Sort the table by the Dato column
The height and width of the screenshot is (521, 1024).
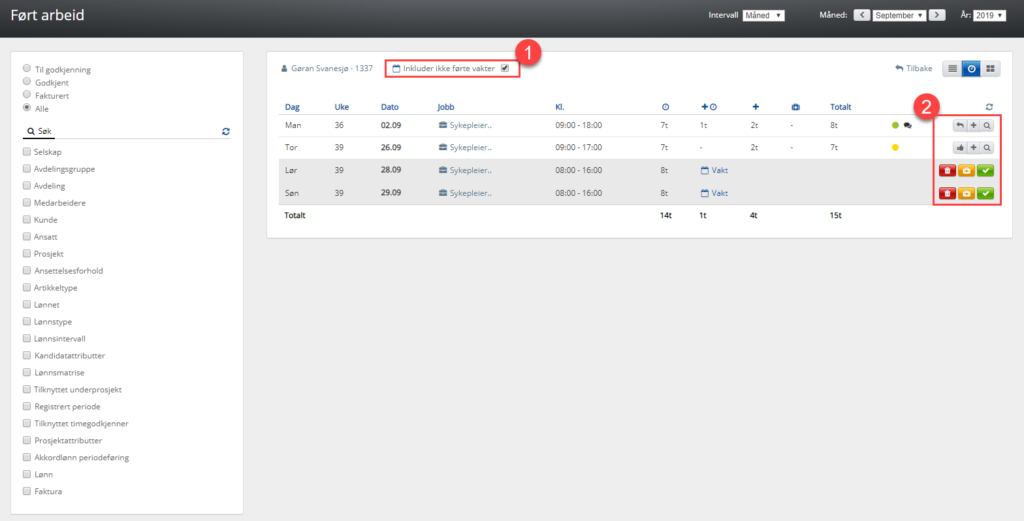pyautogui.click(x=390, y=107)
